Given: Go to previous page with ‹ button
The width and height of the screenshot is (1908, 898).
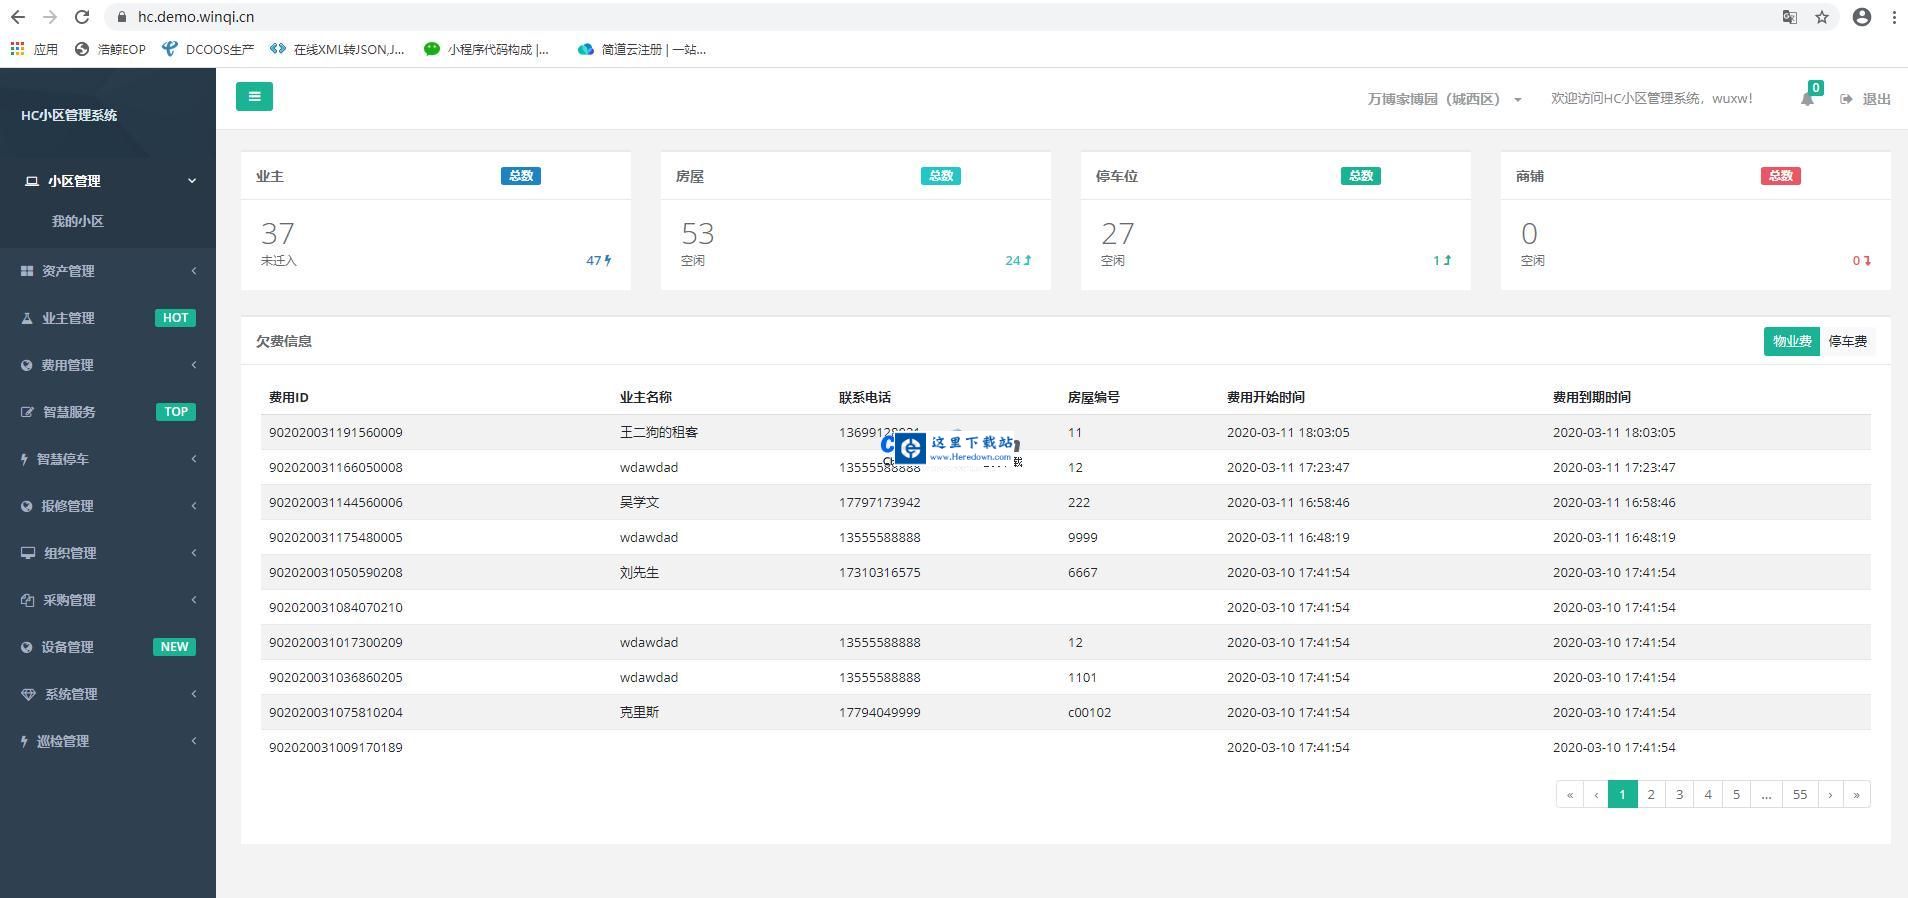Looking at the screenshot, I should (x=1596, y=794).
